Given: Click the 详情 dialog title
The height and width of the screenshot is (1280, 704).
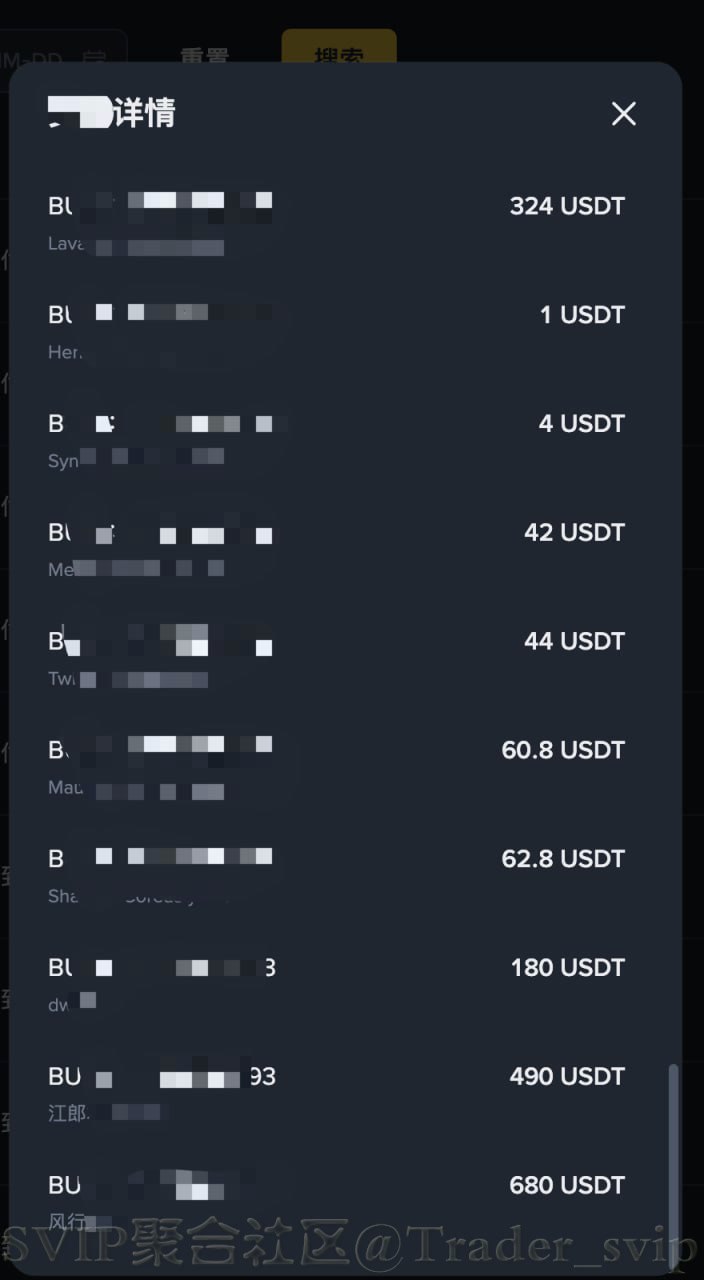Looking at the screenshot, I should (x=112, y=113).
